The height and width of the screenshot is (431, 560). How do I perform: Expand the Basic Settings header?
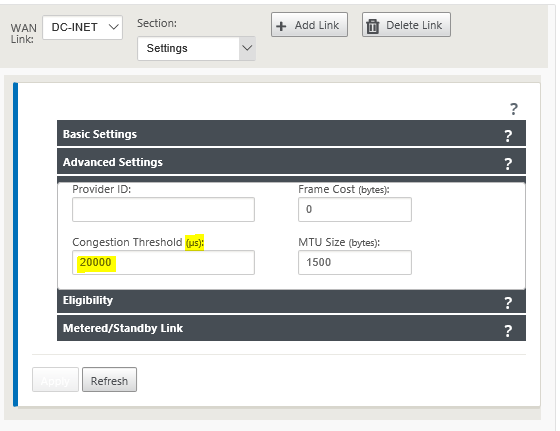pyautogui.click(x=291, y=133)
